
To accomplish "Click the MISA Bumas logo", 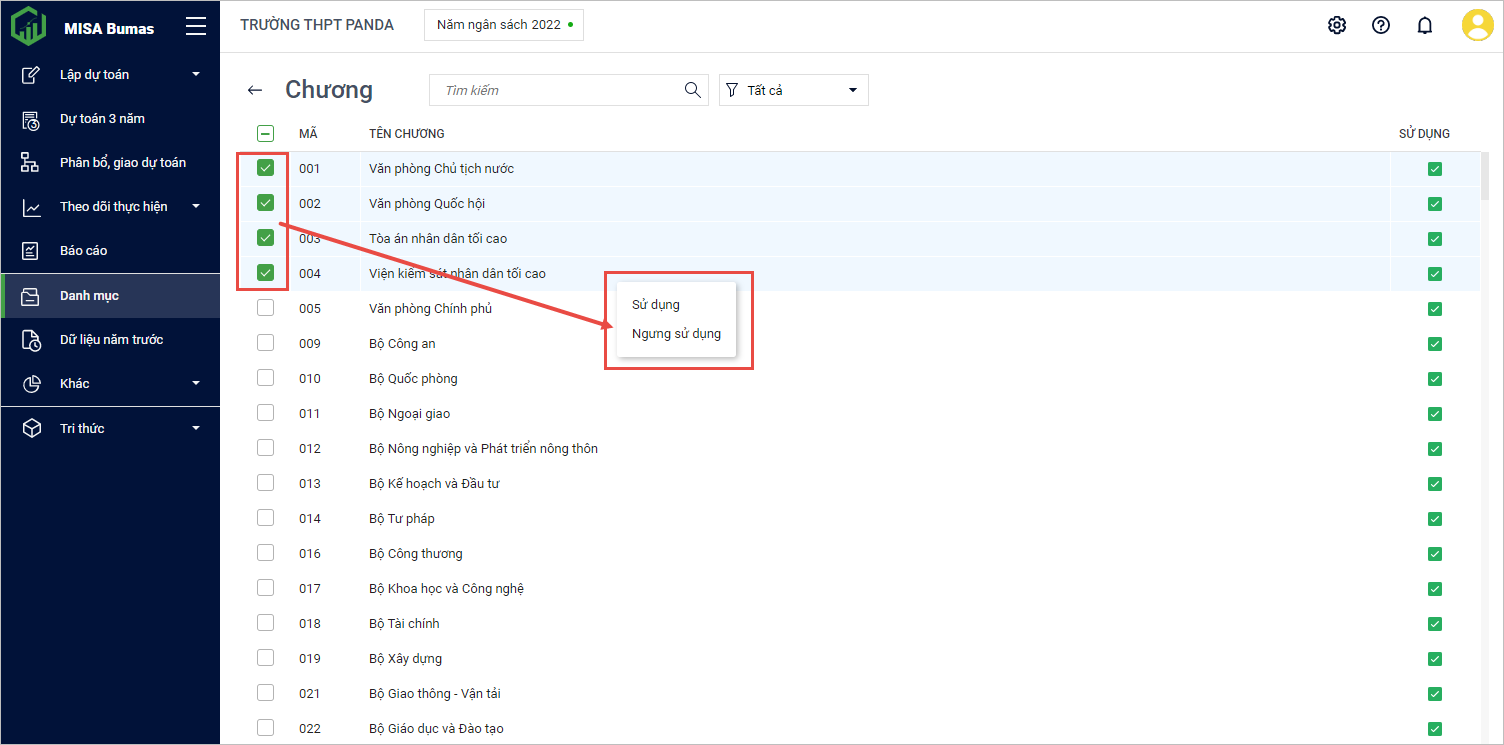I will (x=29, y=27).
